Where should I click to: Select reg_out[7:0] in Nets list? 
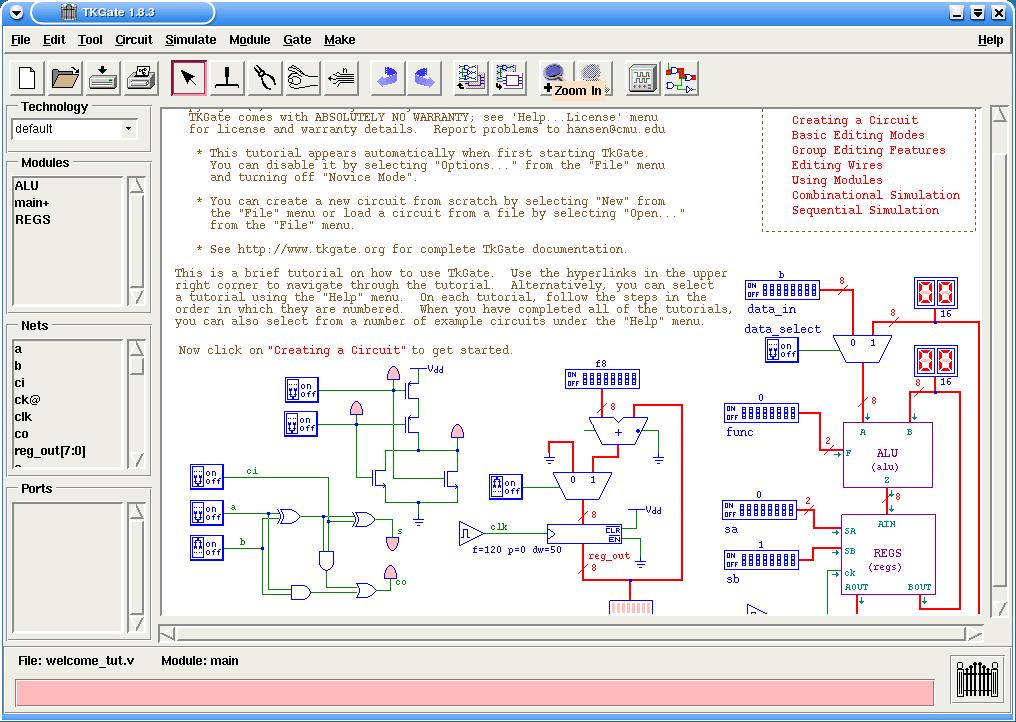tap(50, 450)
